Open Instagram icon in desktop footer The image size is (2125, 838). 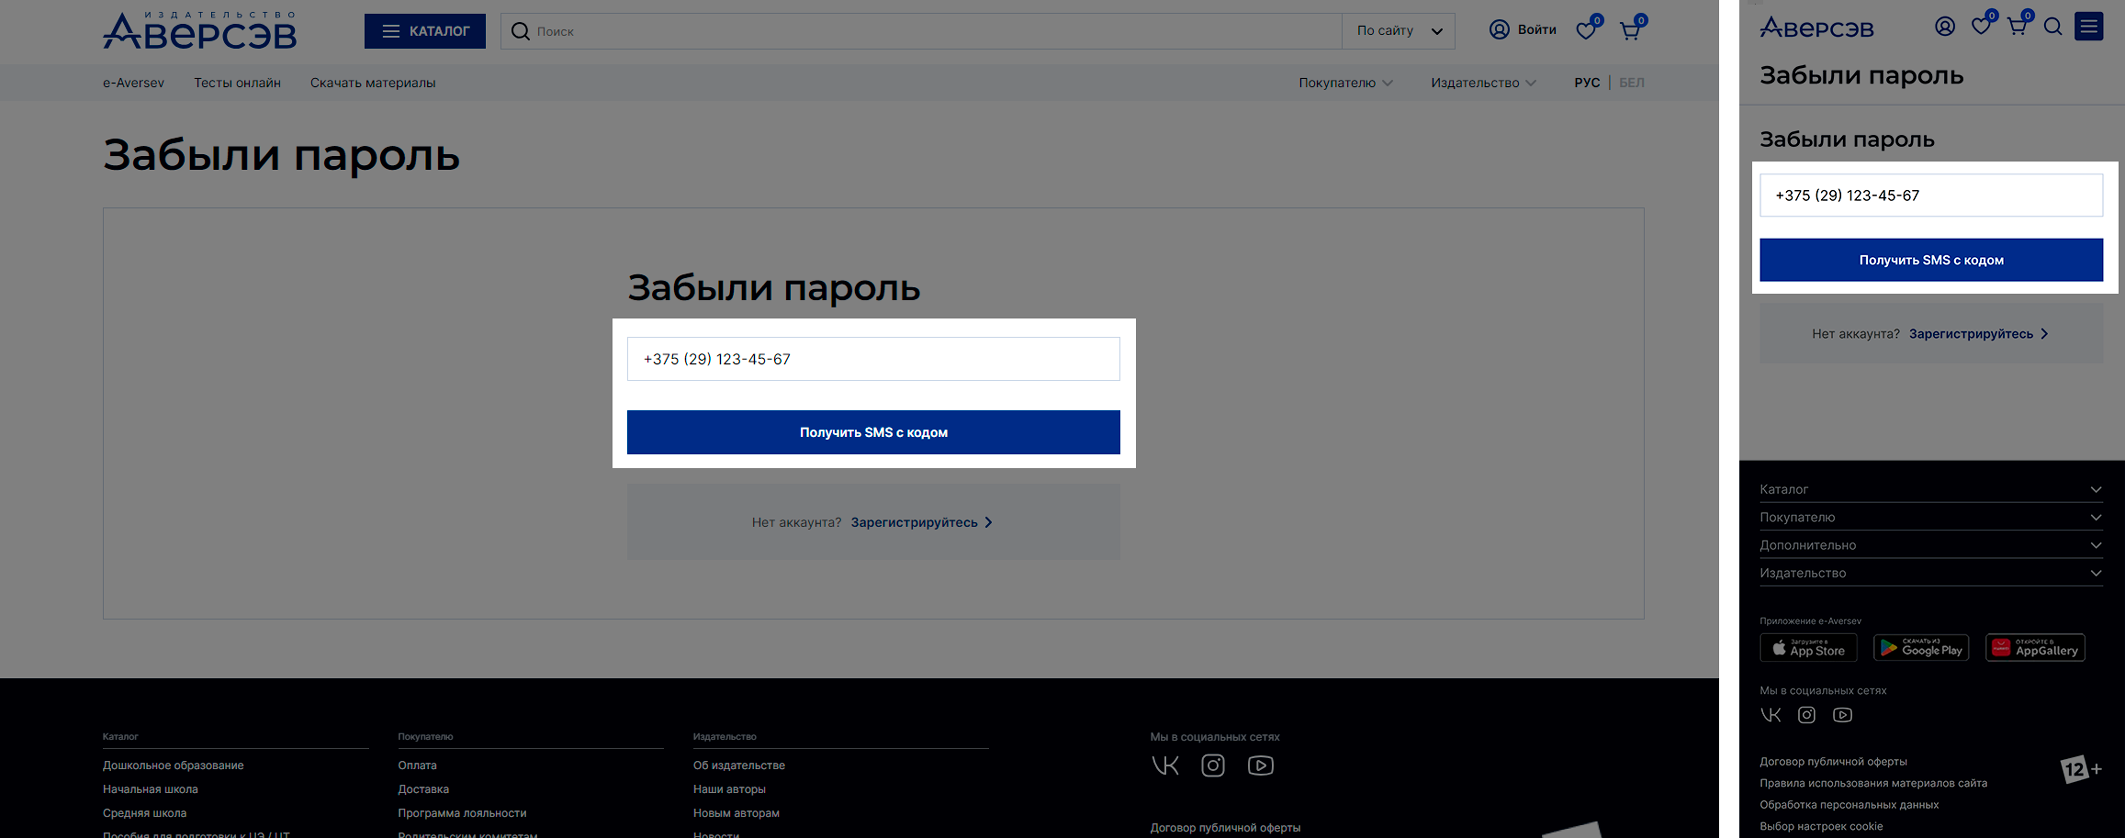1213,765
